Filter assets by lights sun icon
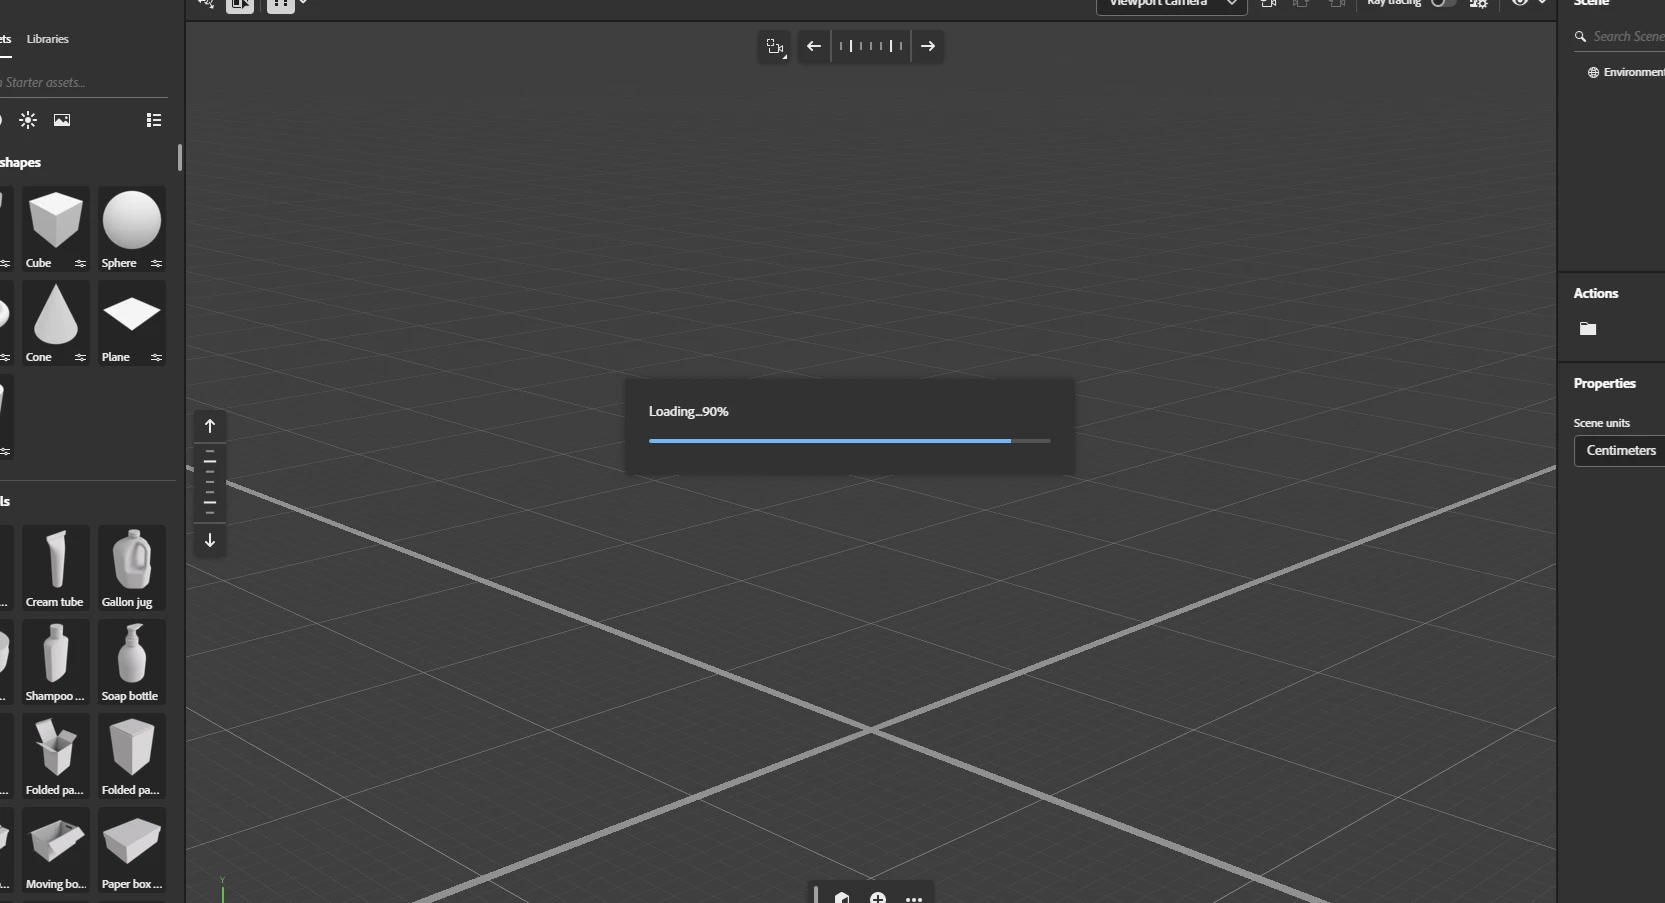This screenshot has height=903, width=1665. (28, 120)
